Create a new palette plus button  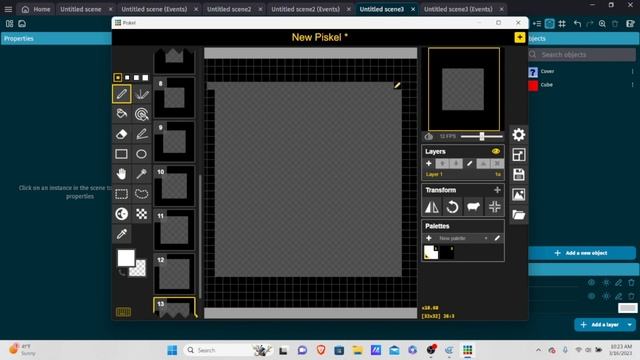(x=429, y=238)
